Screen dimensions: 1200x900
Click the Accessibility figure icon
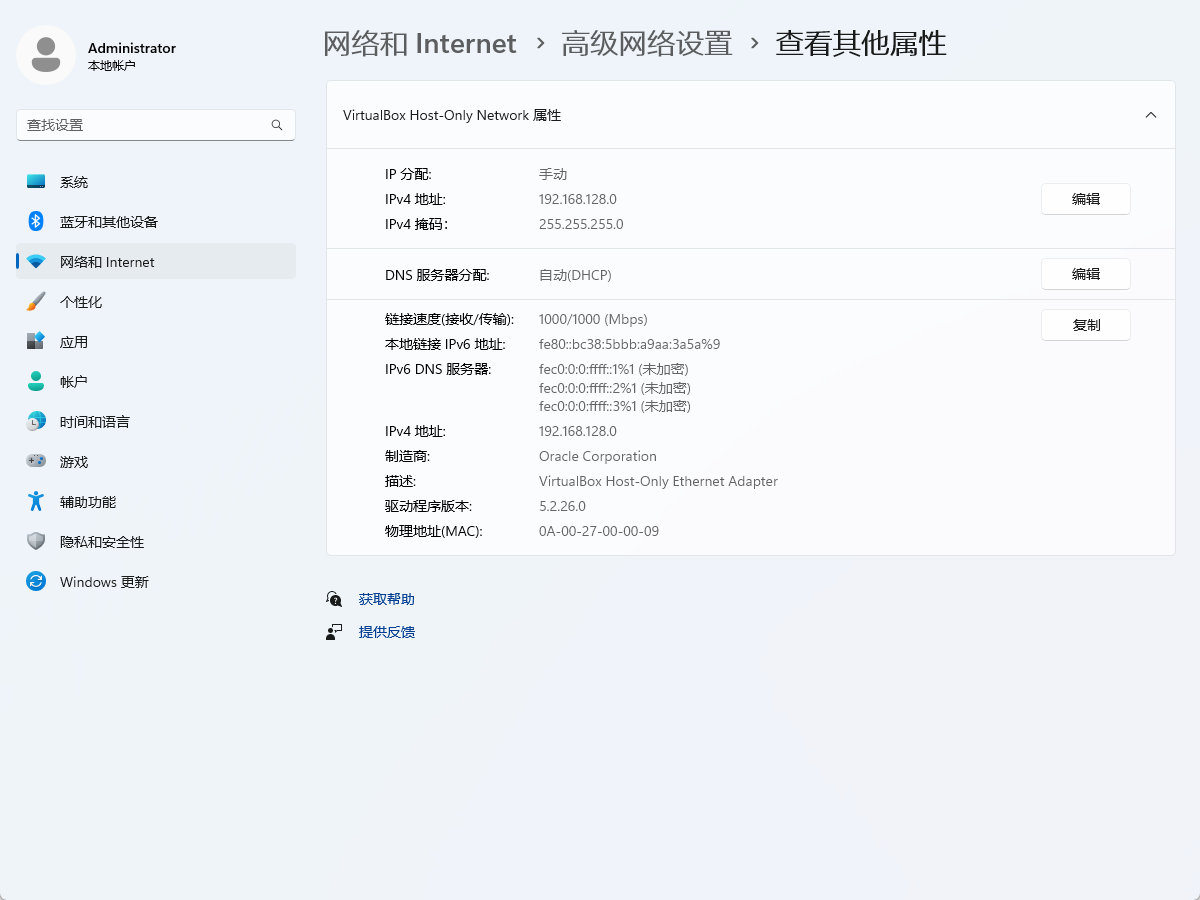pos(36,502)
